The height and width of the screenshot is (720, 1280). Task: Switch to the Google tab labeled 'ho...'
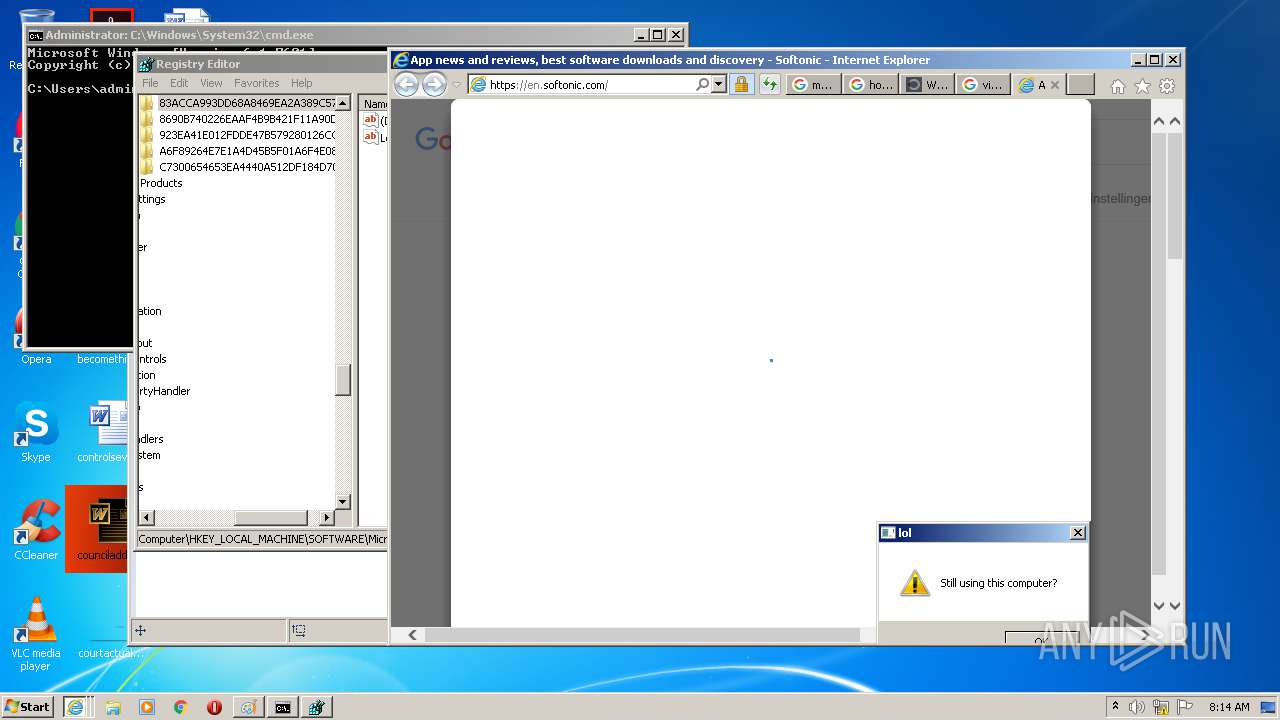tap(870, 85)
